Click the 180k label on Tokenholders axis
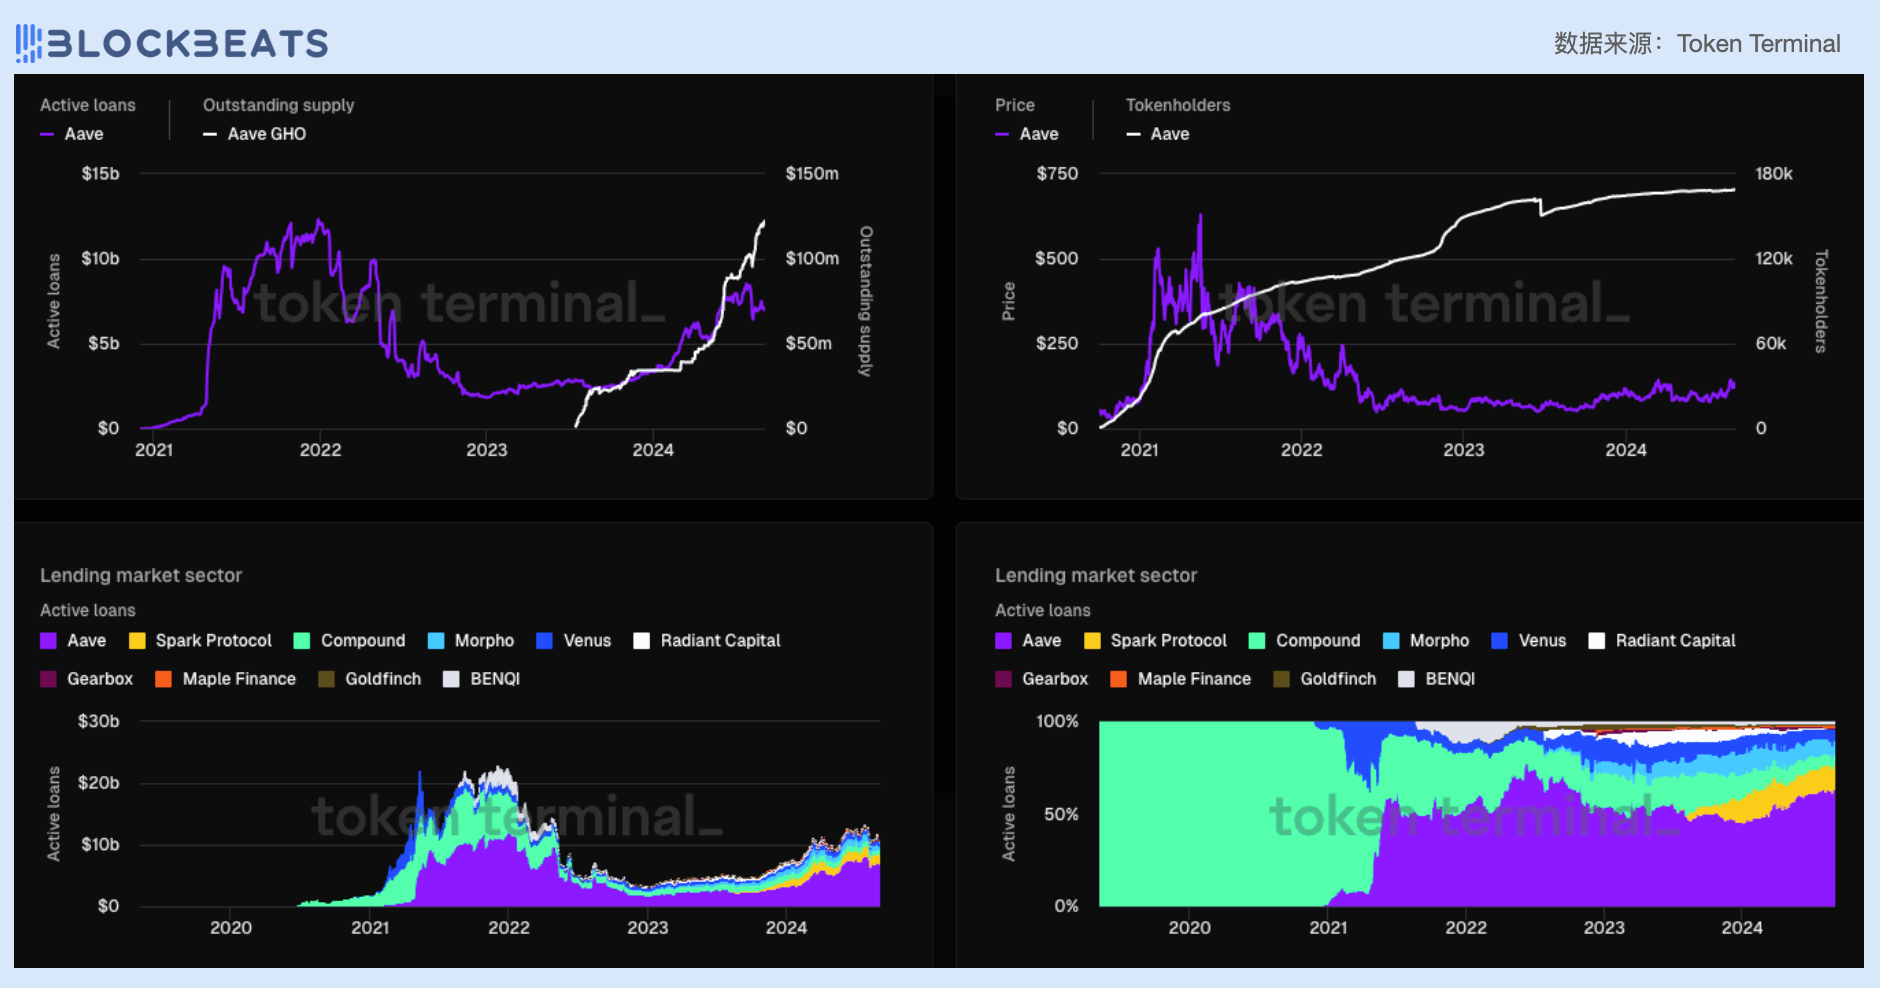The height and width of the screenshot is (988, 1880). click(x=1773, y=174)
